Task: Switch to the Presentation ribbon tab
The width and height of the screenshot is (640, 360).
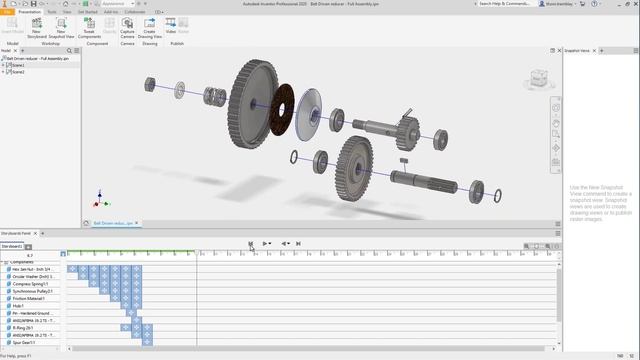Action: 29,12
